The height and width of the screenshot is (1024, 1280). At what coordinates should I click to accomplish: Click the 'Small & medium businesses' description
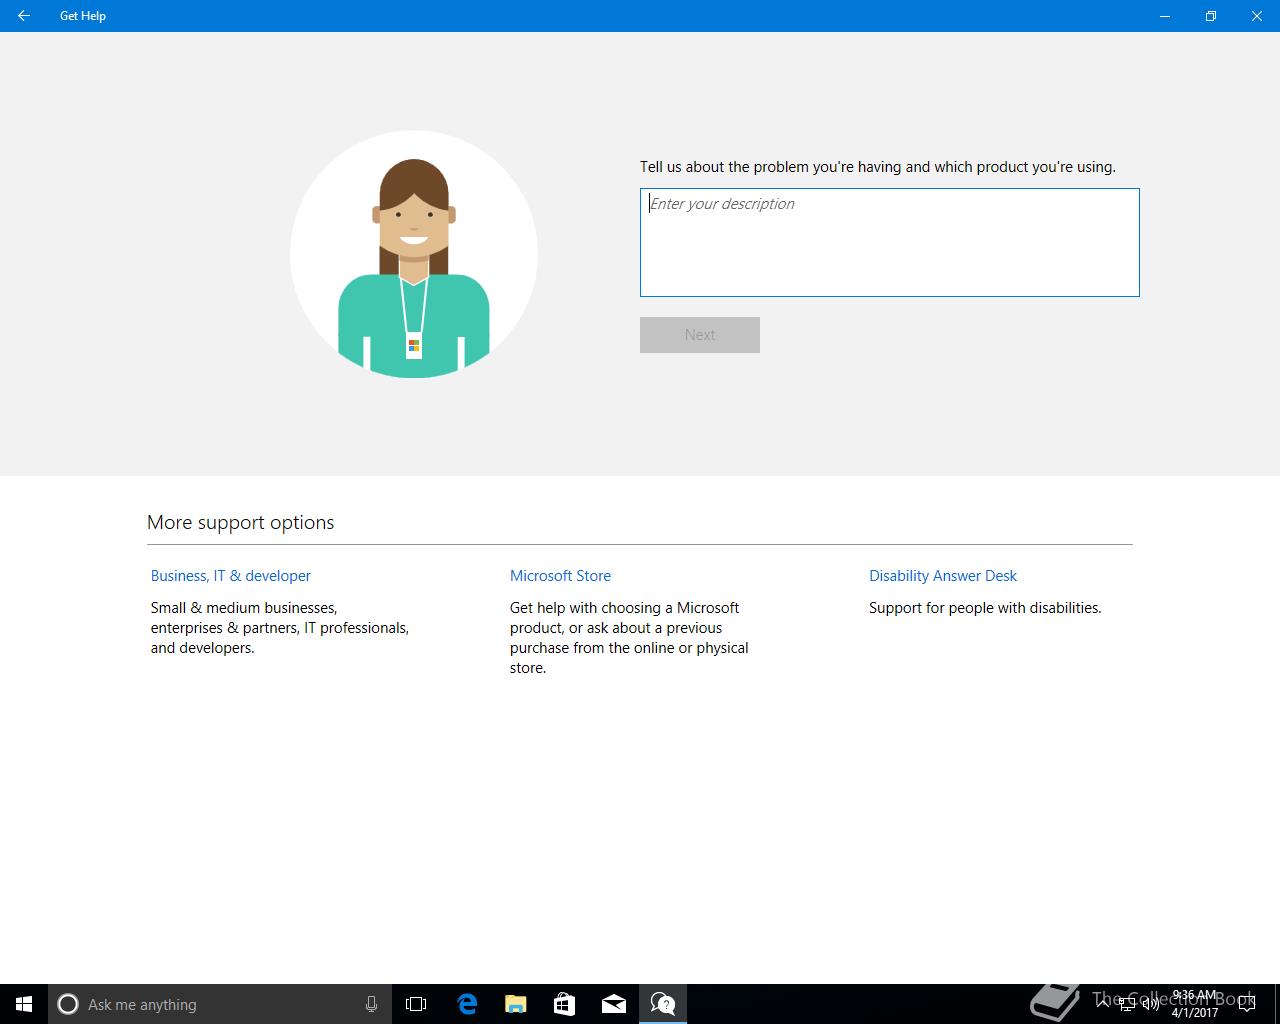pyautogui.click(x=280, y=628)
